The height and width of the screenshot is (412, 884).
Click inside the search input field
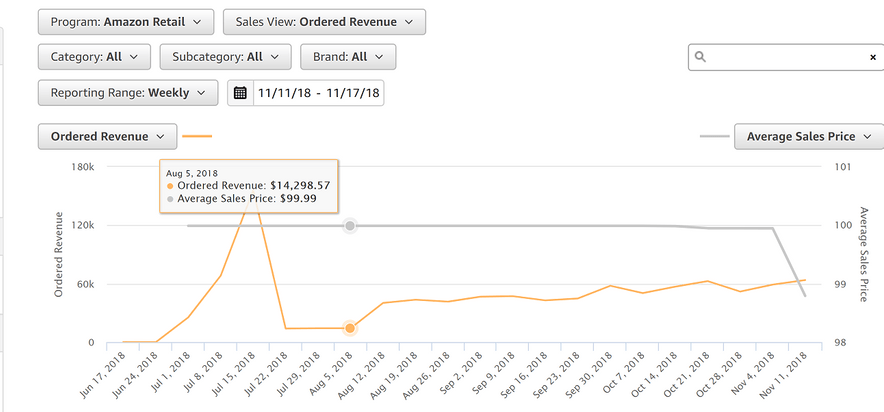tap(785, 57)
